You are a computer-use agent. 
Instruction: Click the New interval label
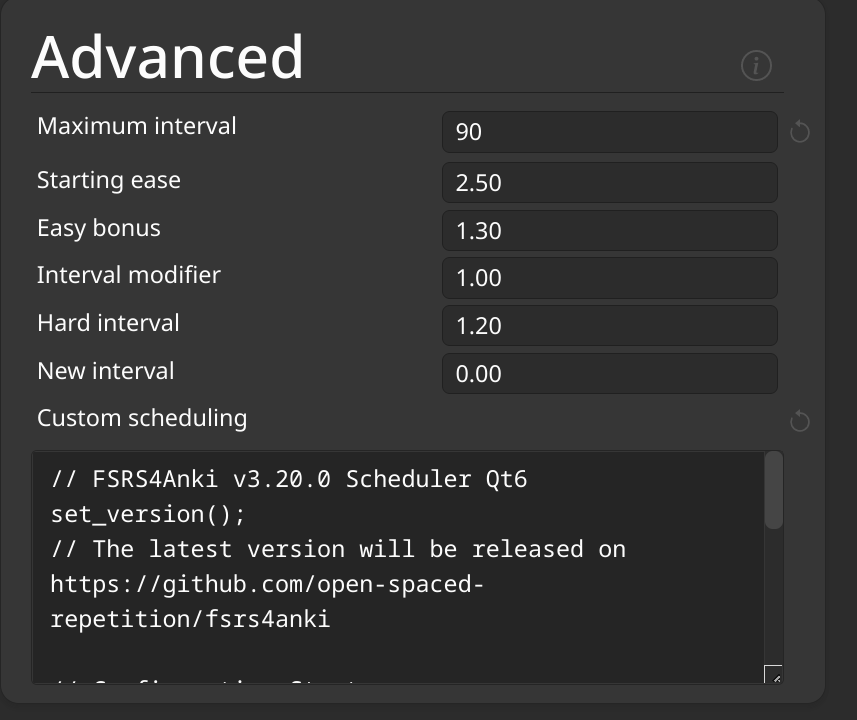click(x=105, y=371)
